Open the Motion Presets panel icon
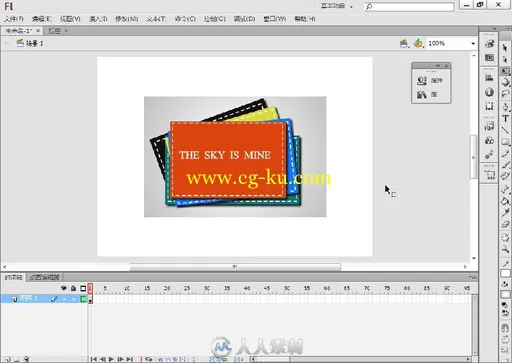The height and width of the screenshot is (363, 512). [x=489, y=155]
